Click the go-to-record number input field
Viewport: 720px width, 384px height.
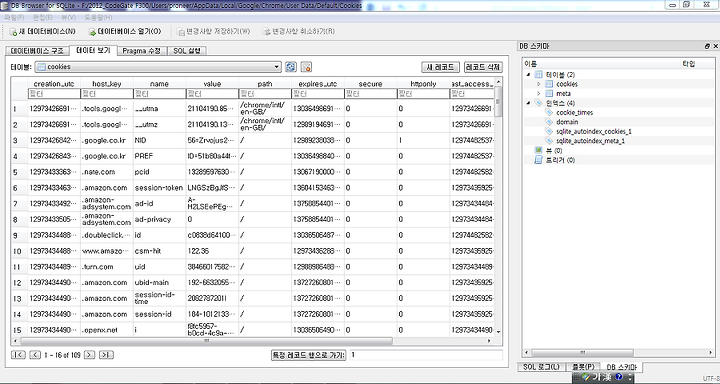coord(426,355)
